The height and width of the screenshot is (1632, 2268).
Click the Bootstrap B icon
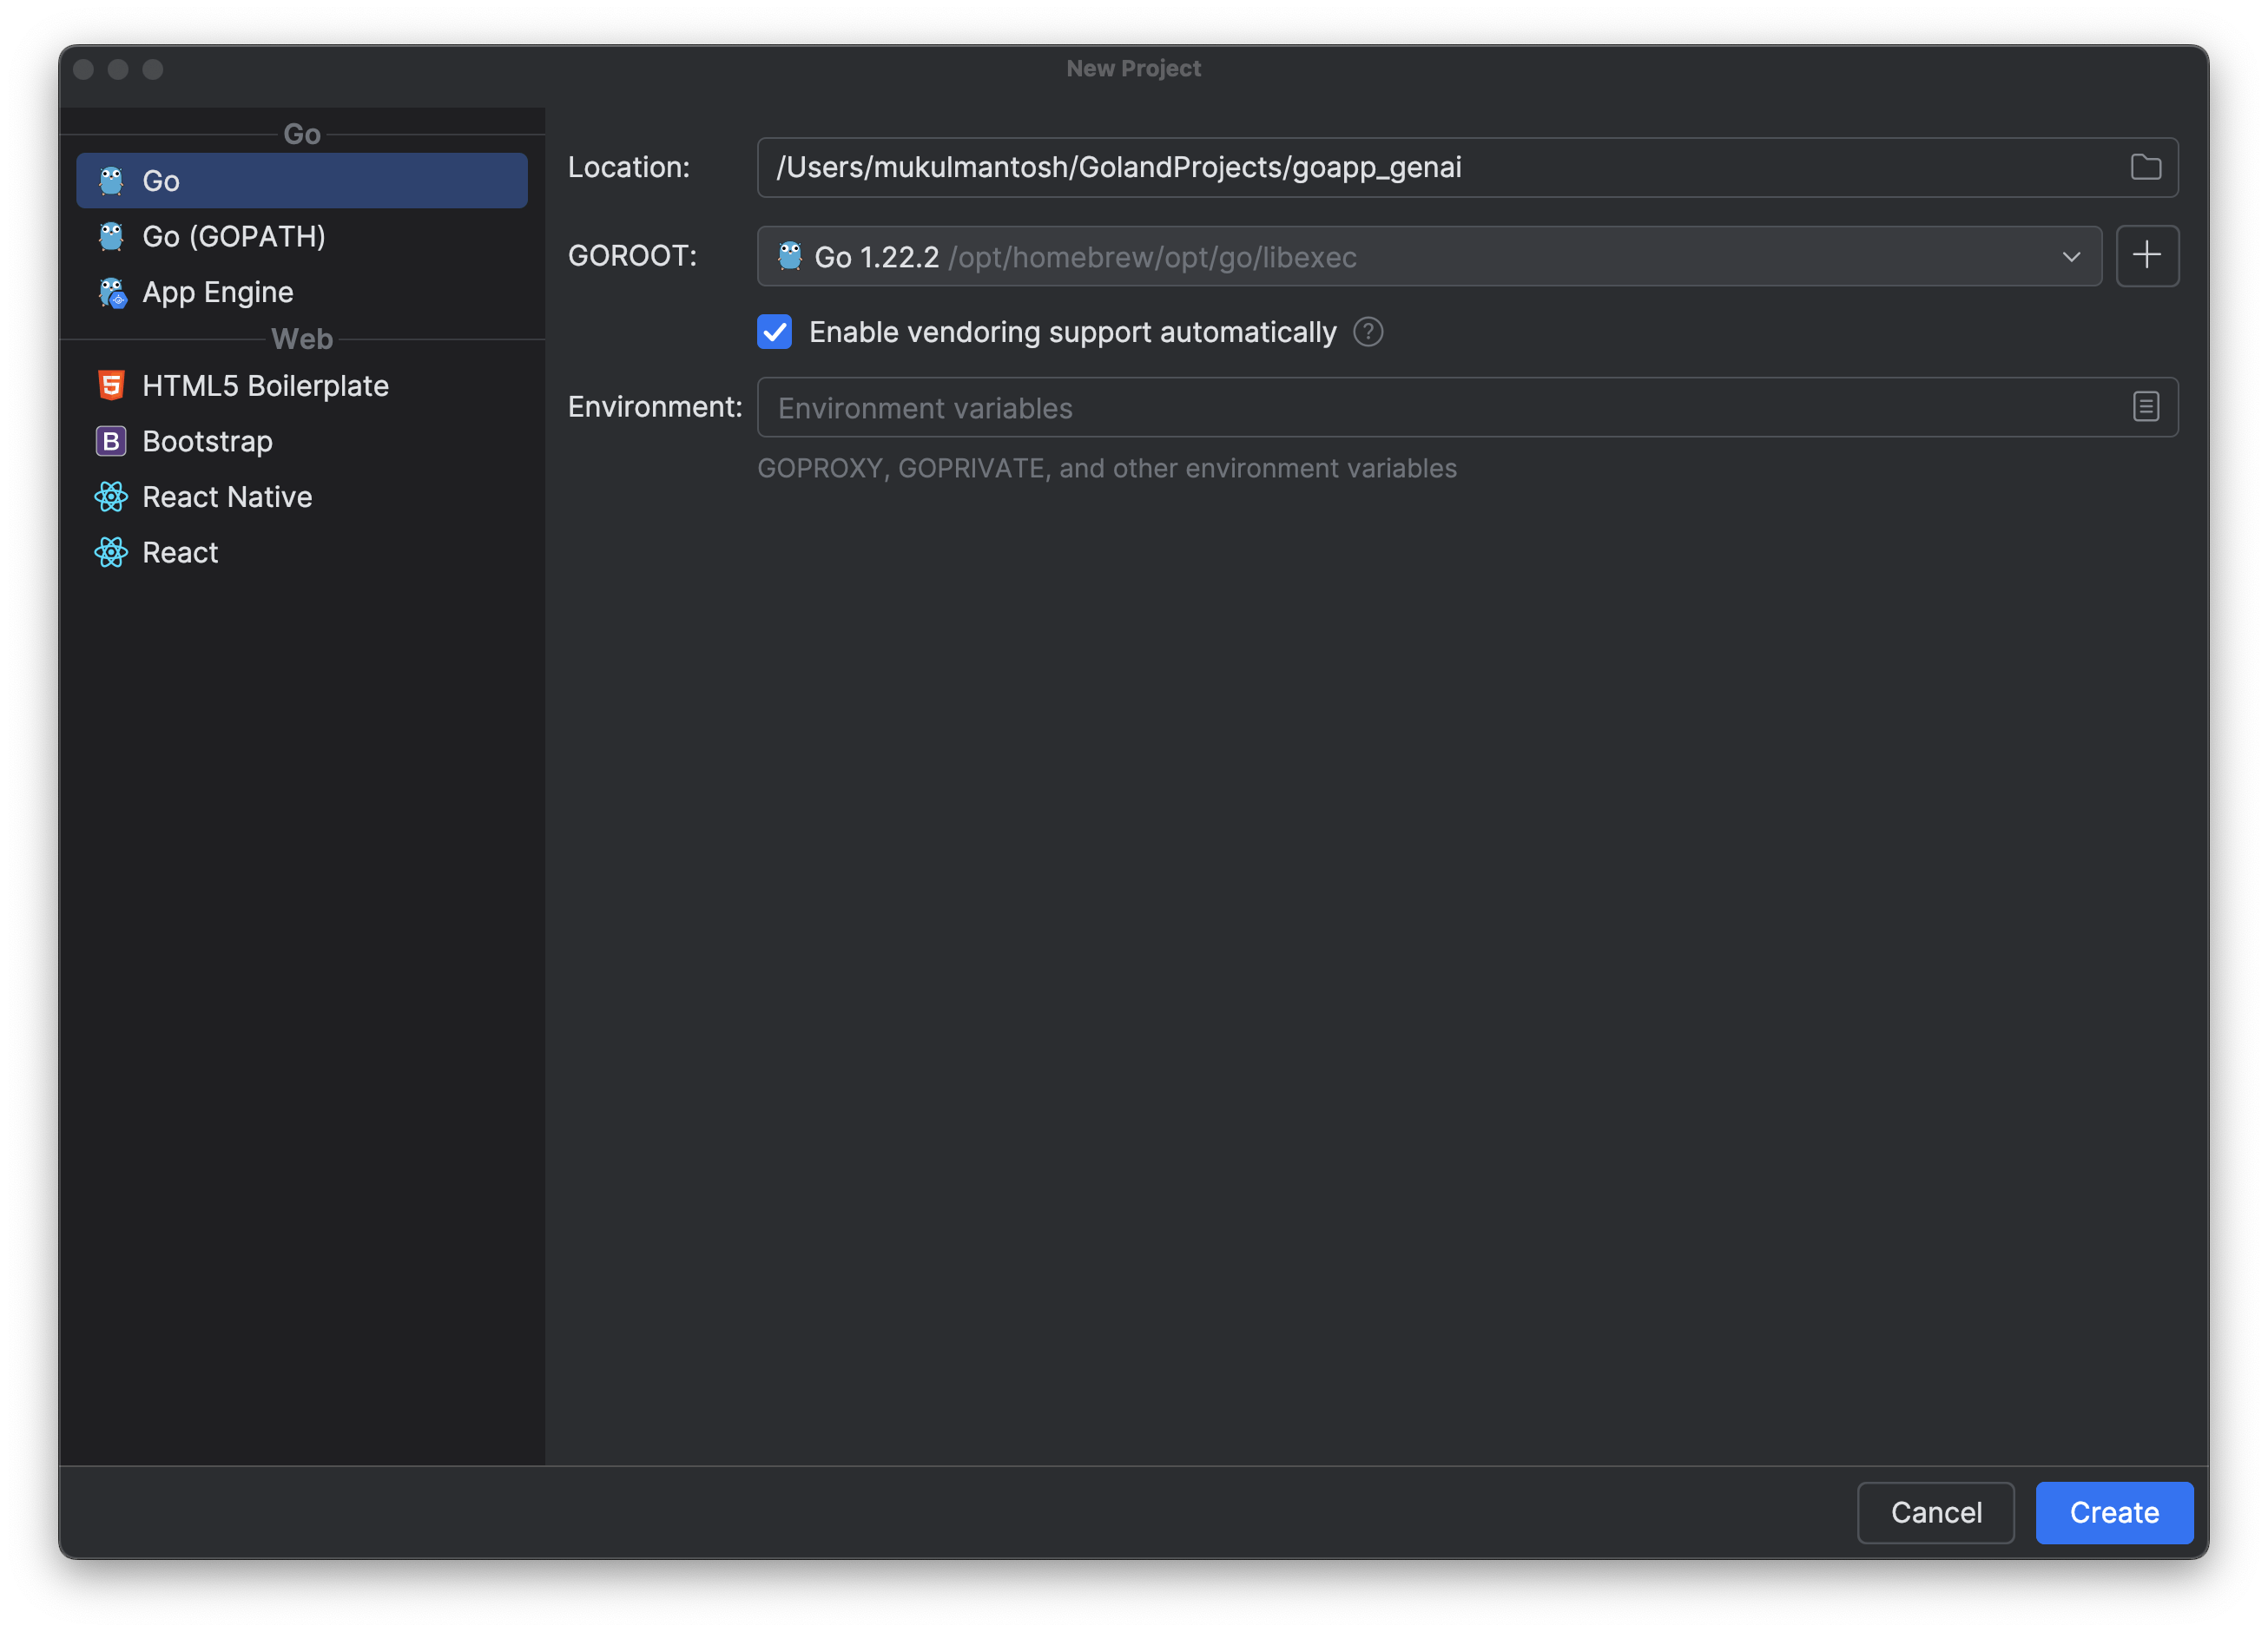click(111, 441)
